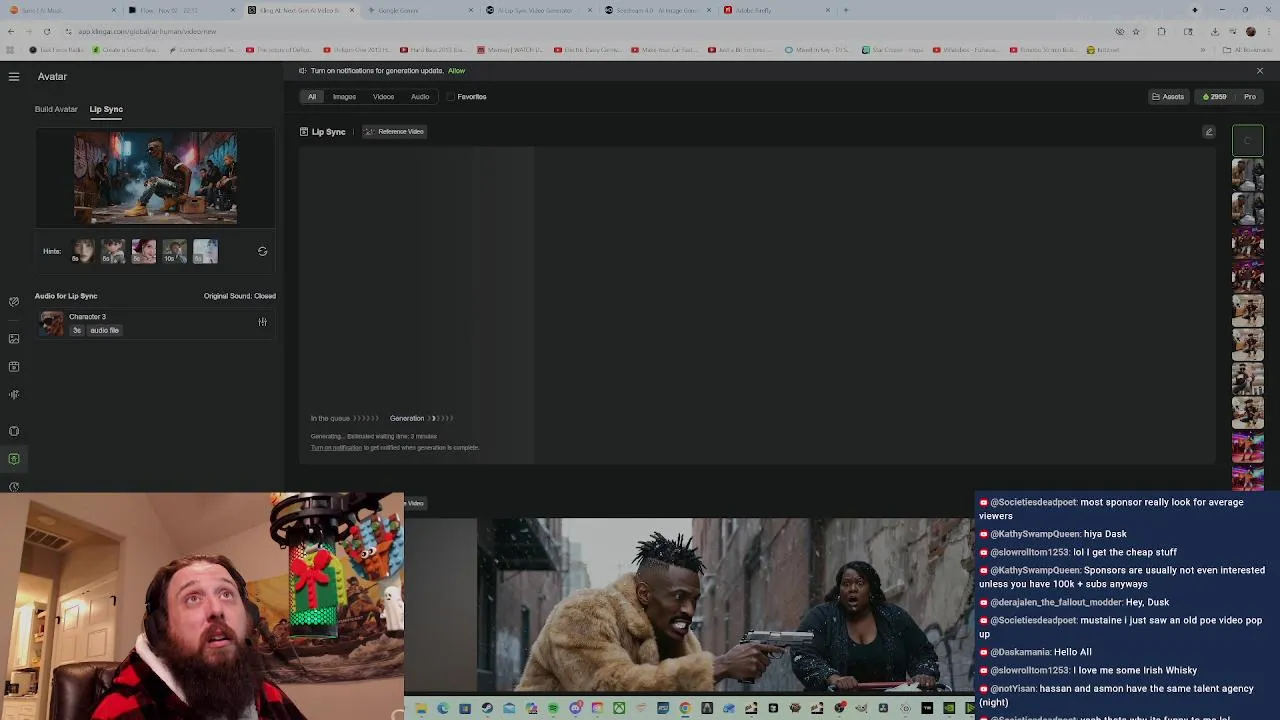Open the browser extensions puzzle icon
The image size is (1280, 720).
tap(1162, 31)
